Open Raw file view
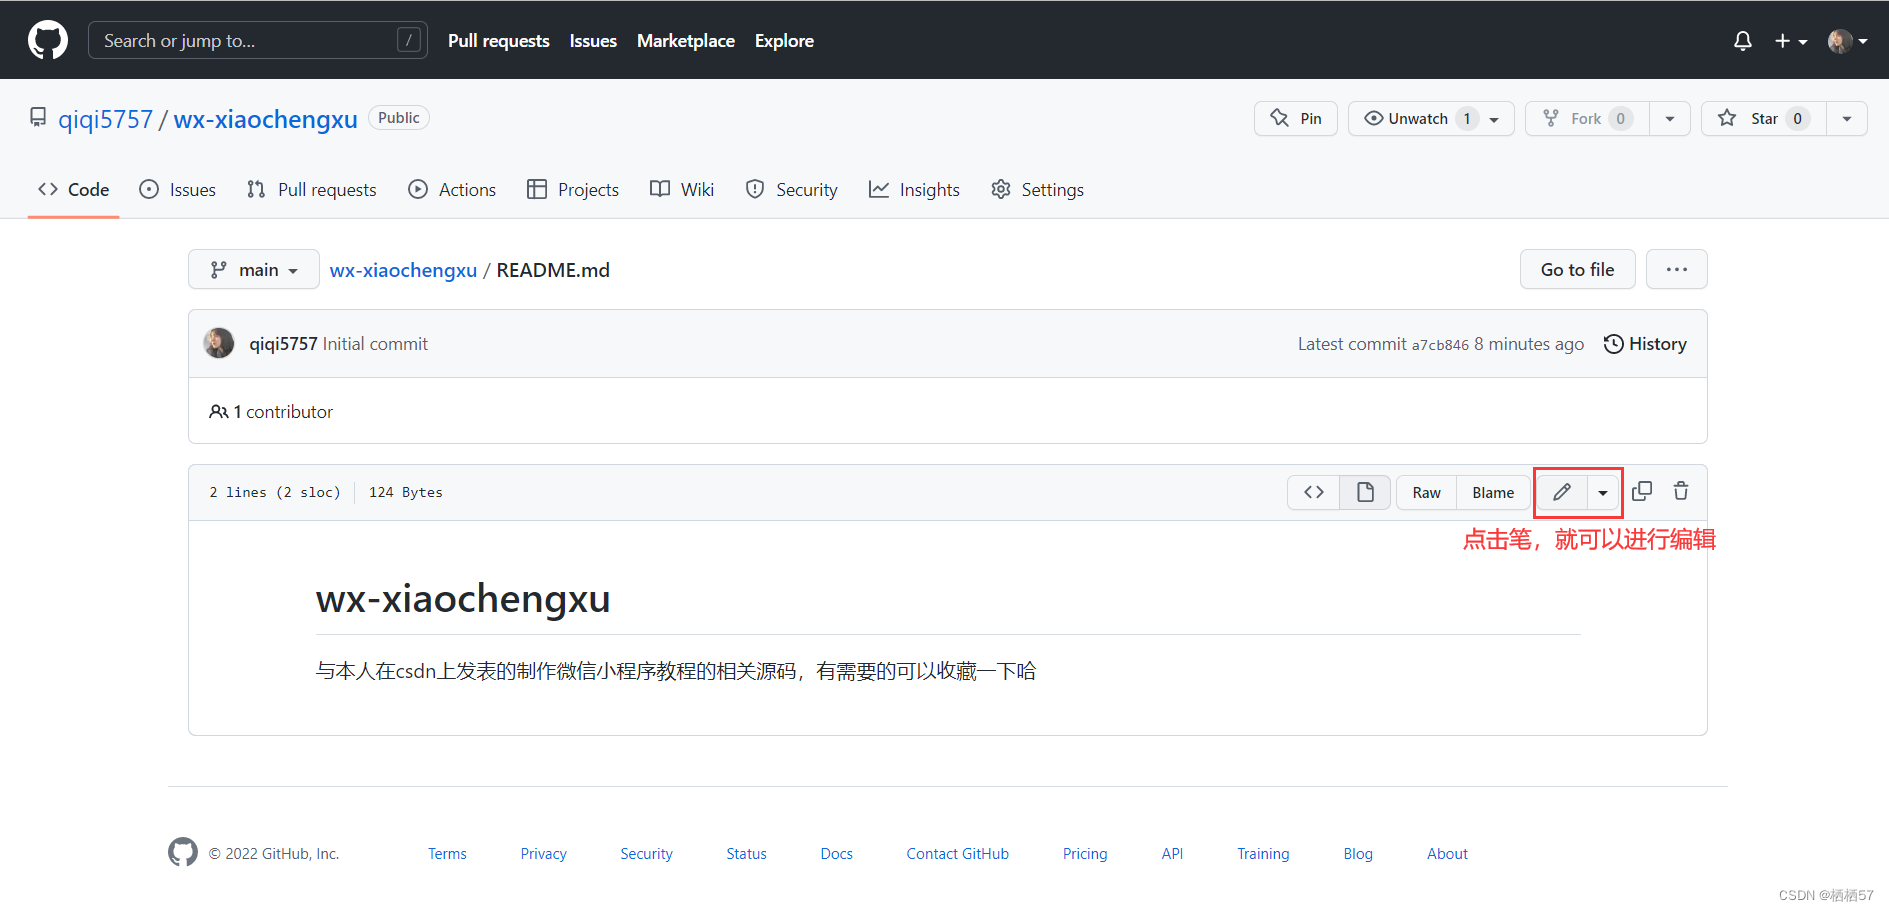The image size is (1889, 911). click(1426, 492)
